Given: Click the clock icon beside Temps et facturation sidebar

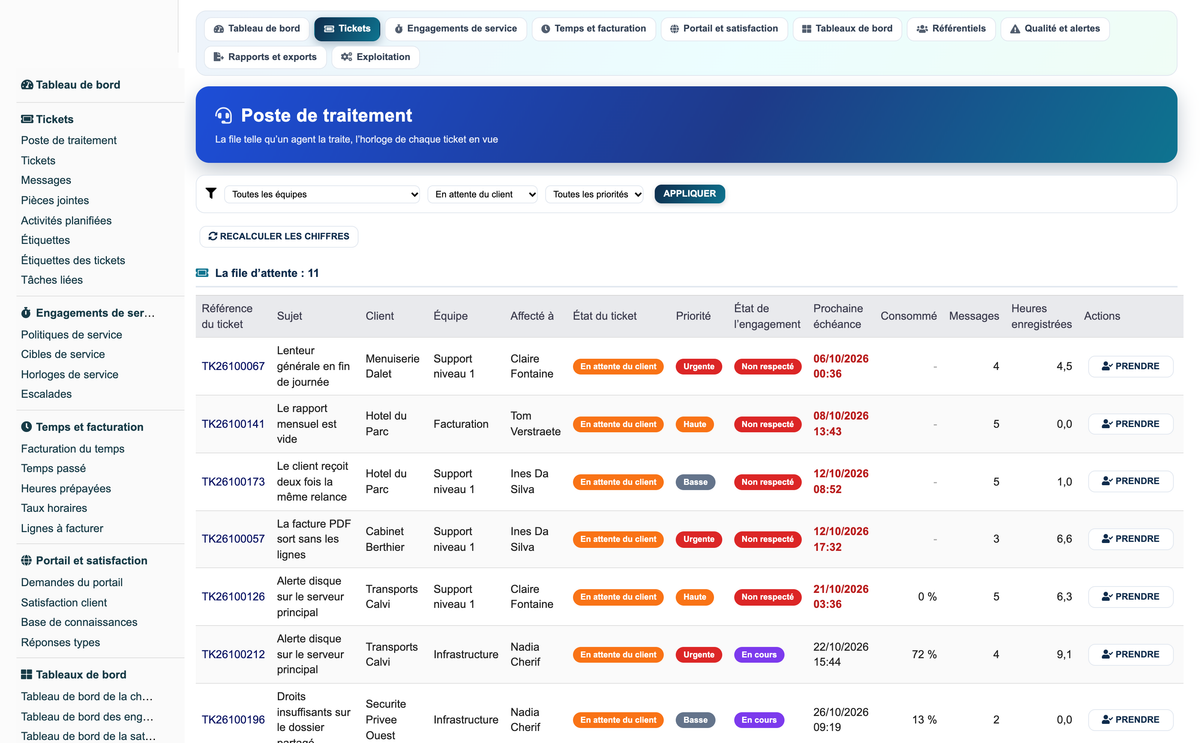Looking at the screenshot, I should pos(27,427).
